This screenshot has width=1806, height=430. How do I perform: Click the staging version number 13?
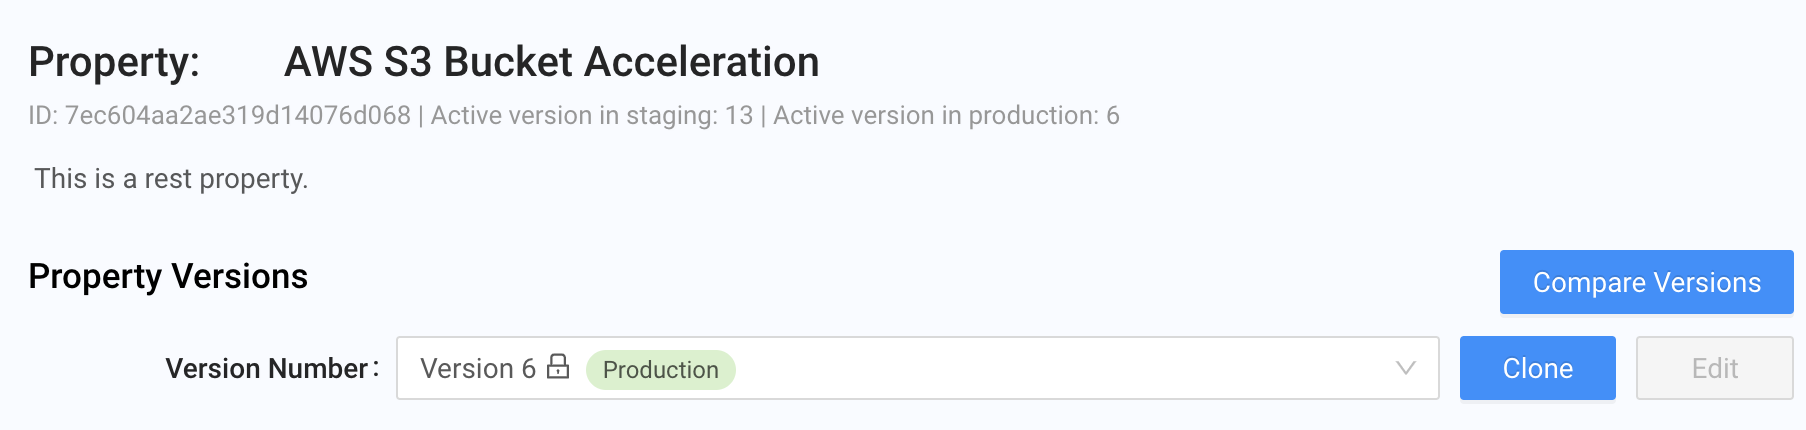[739, 116]
